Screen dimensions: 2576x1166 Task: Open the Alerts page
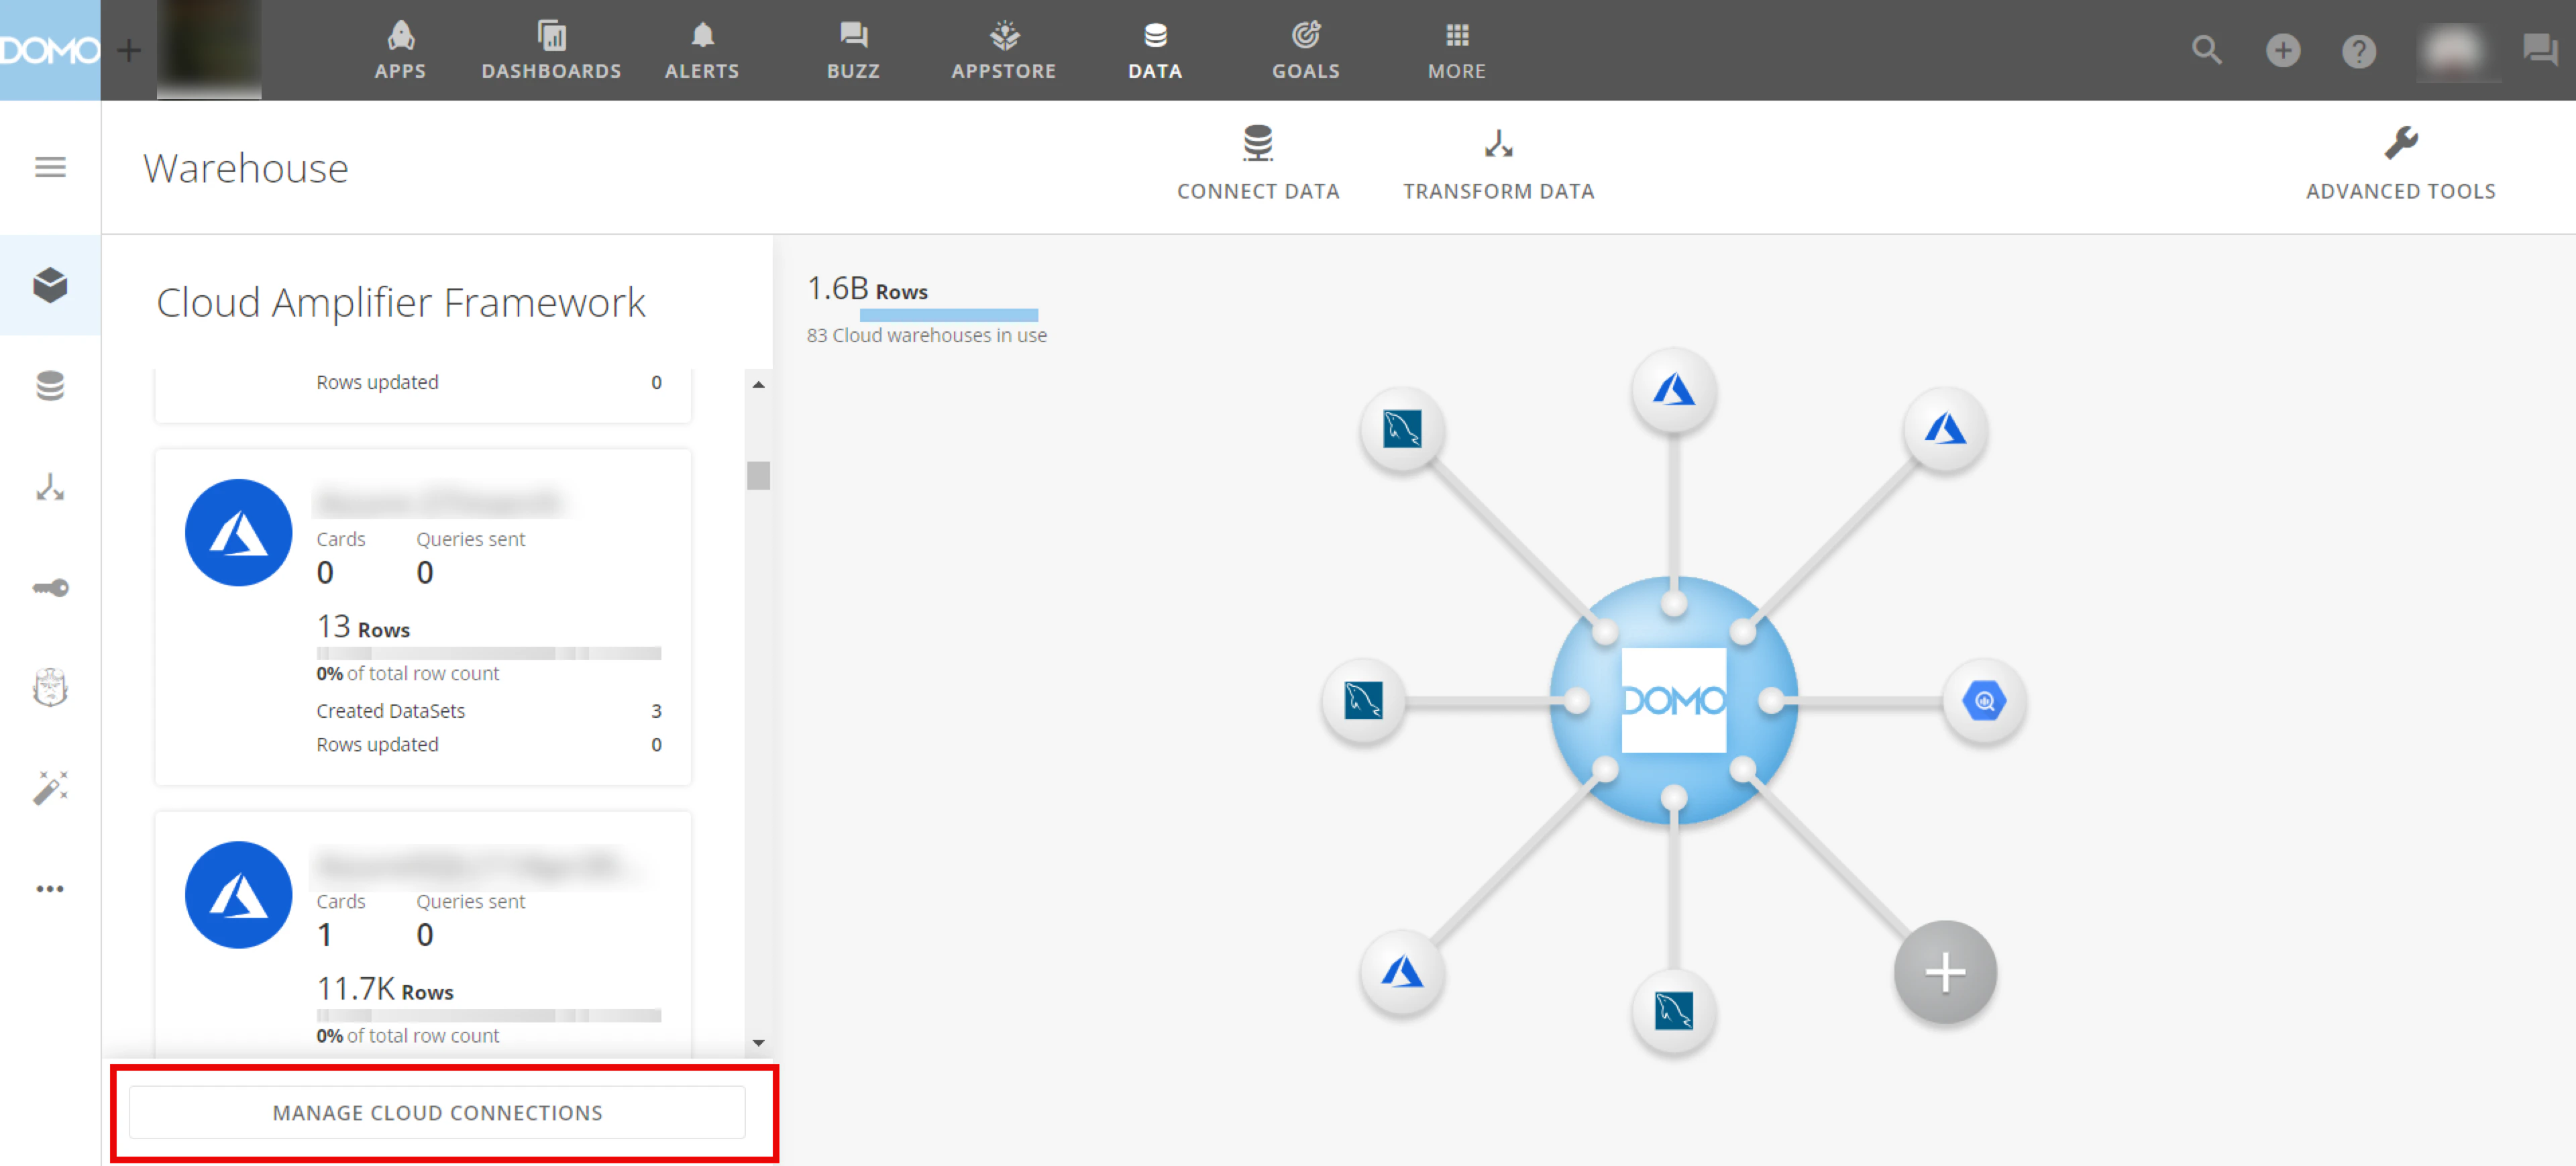pos(702,50)
